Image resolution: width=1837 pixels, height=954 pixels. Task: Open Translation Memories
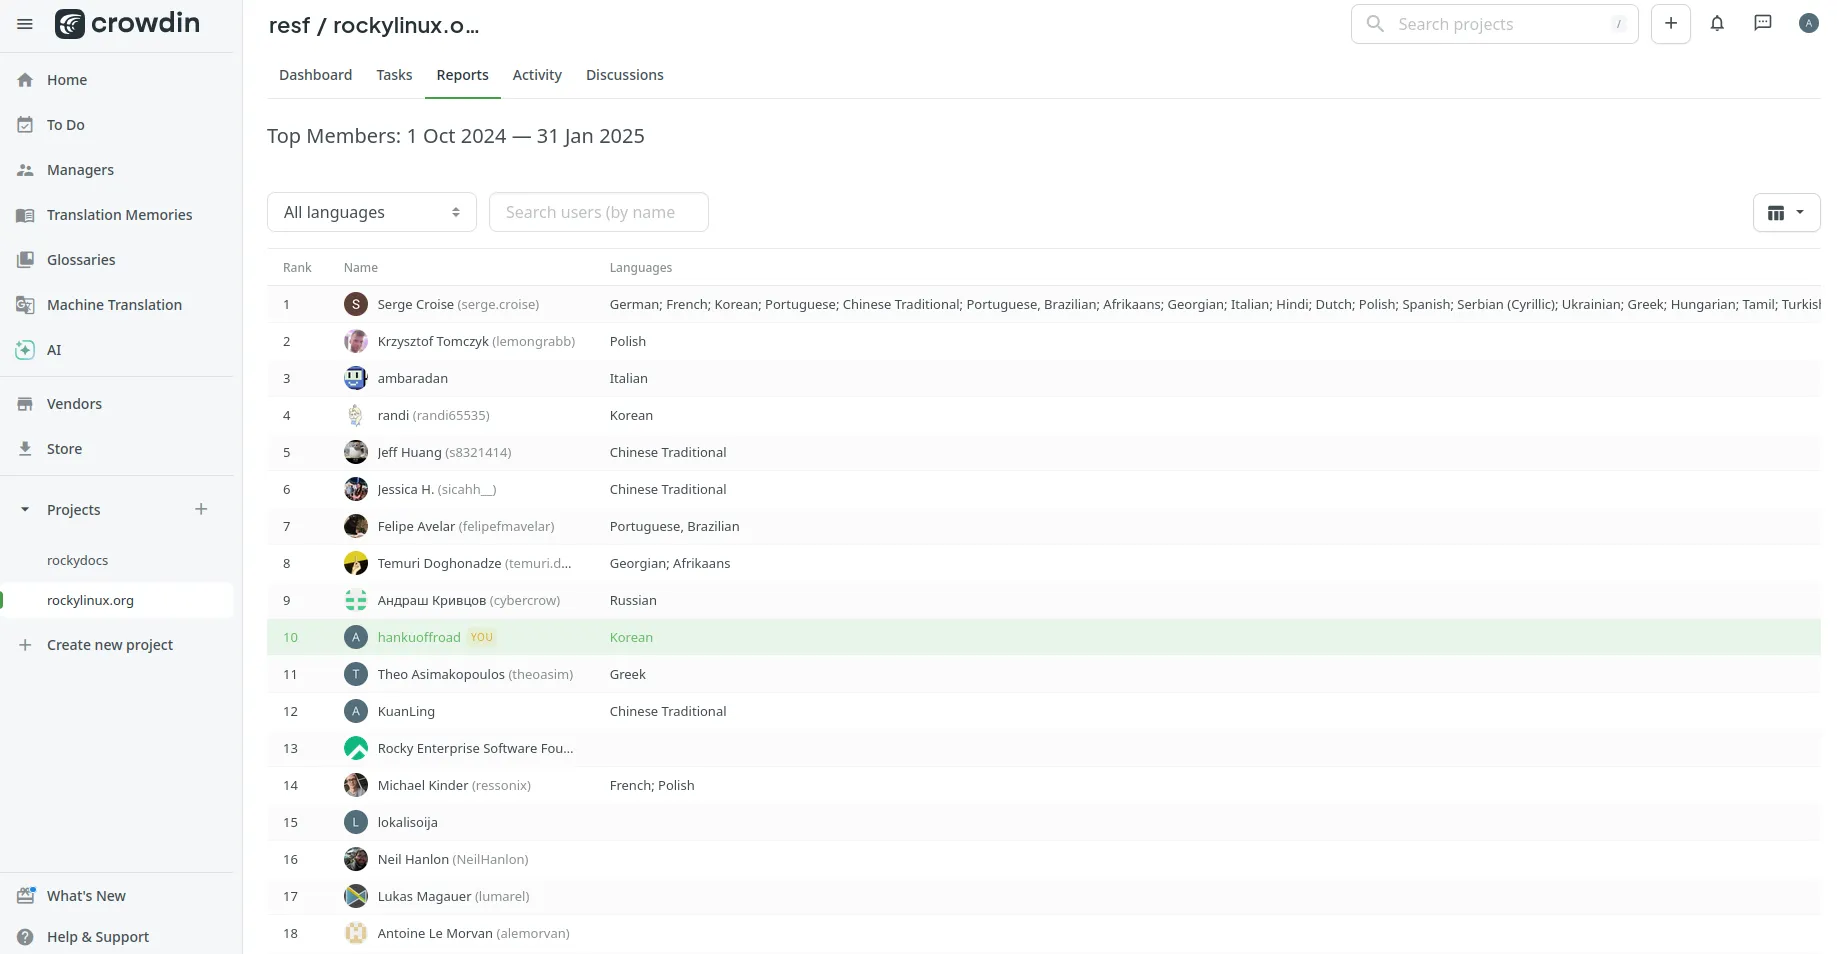(x=117, y=215)
